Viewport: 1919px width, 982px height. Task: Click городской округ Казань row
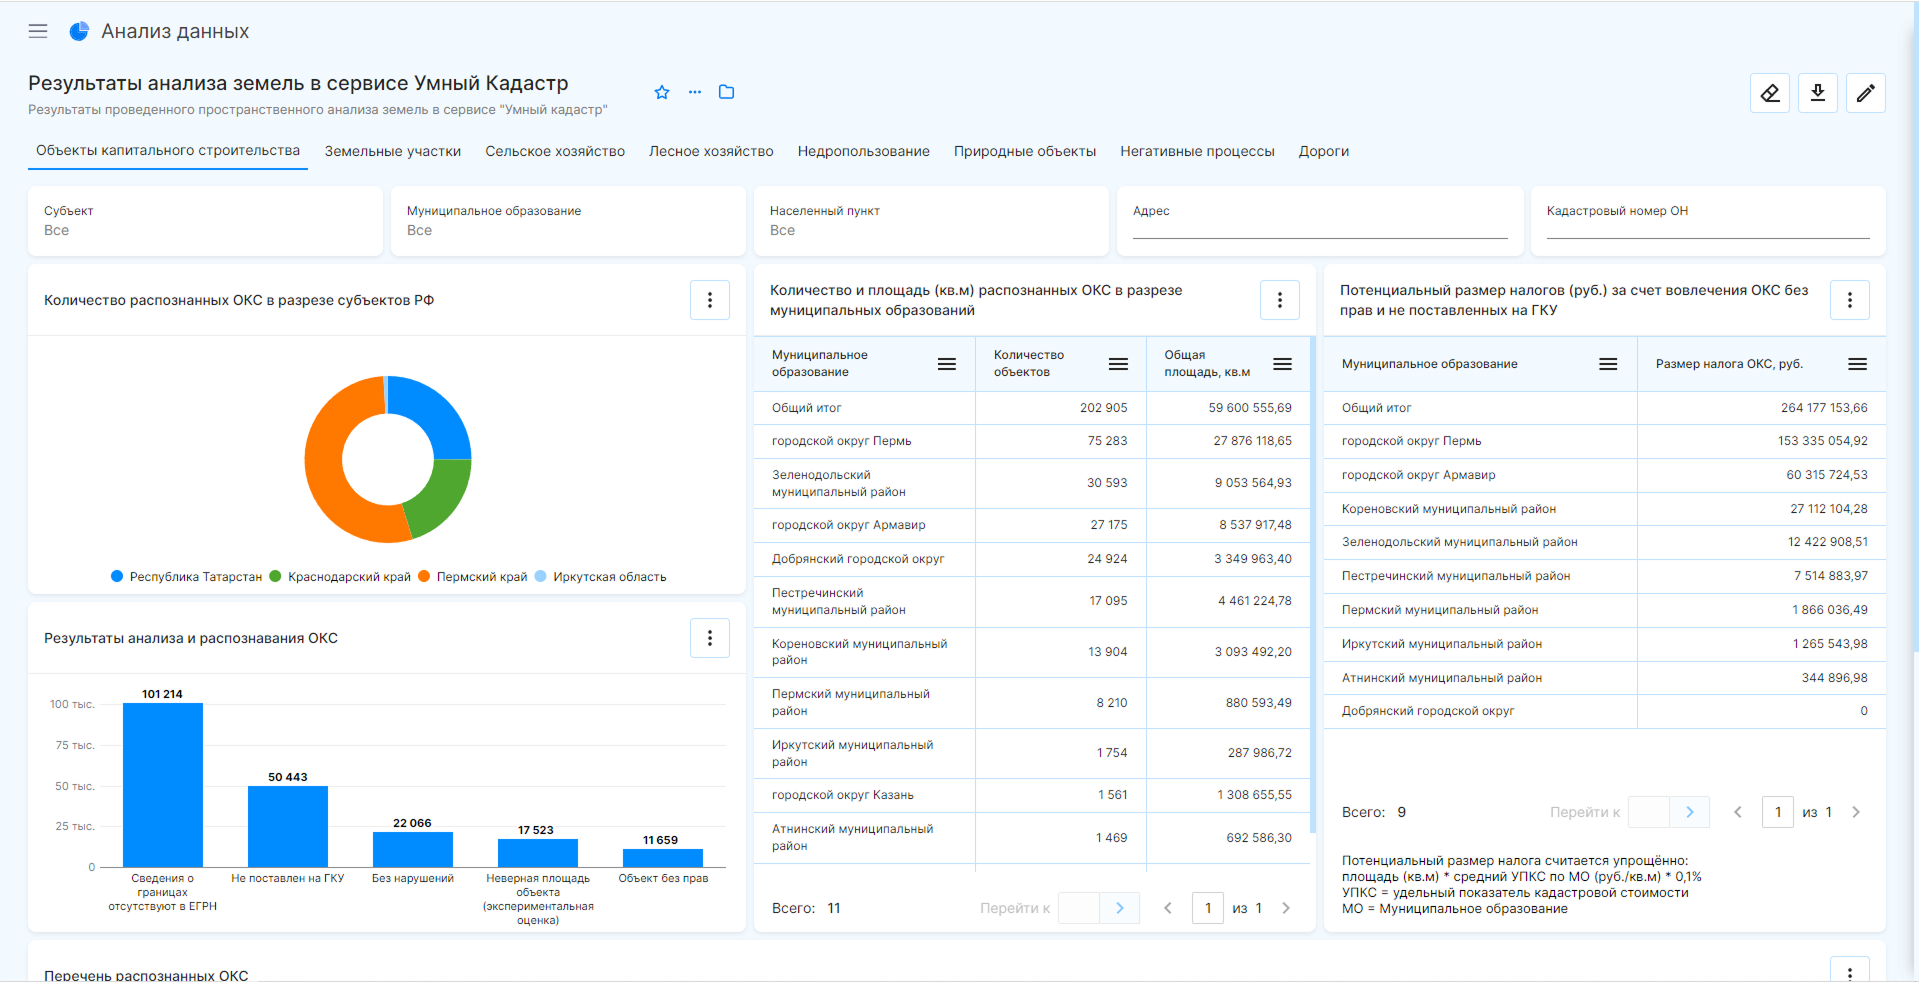point(1032,795)
